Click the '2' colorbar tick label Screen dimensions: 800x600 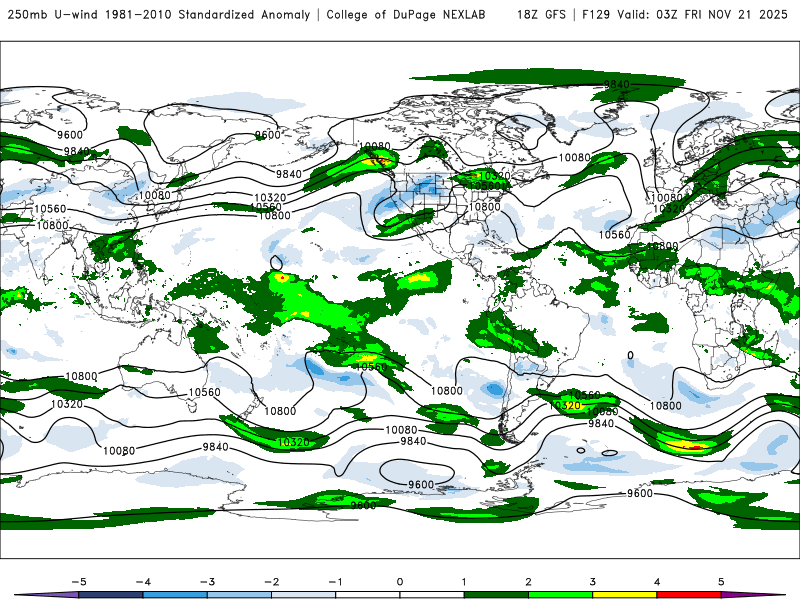[x=529, y=582]
